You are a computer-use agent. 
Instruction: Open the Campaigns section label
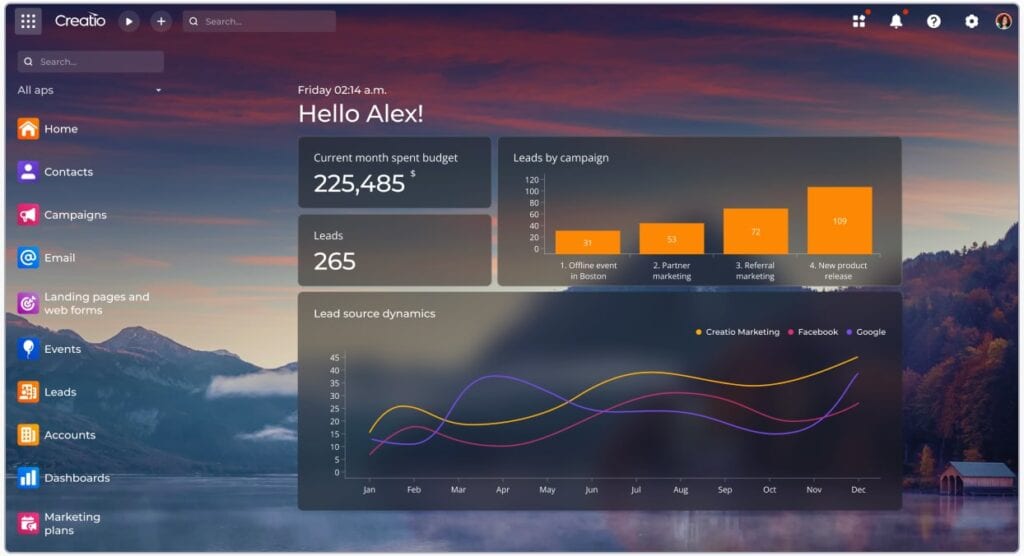click(75, 215)
